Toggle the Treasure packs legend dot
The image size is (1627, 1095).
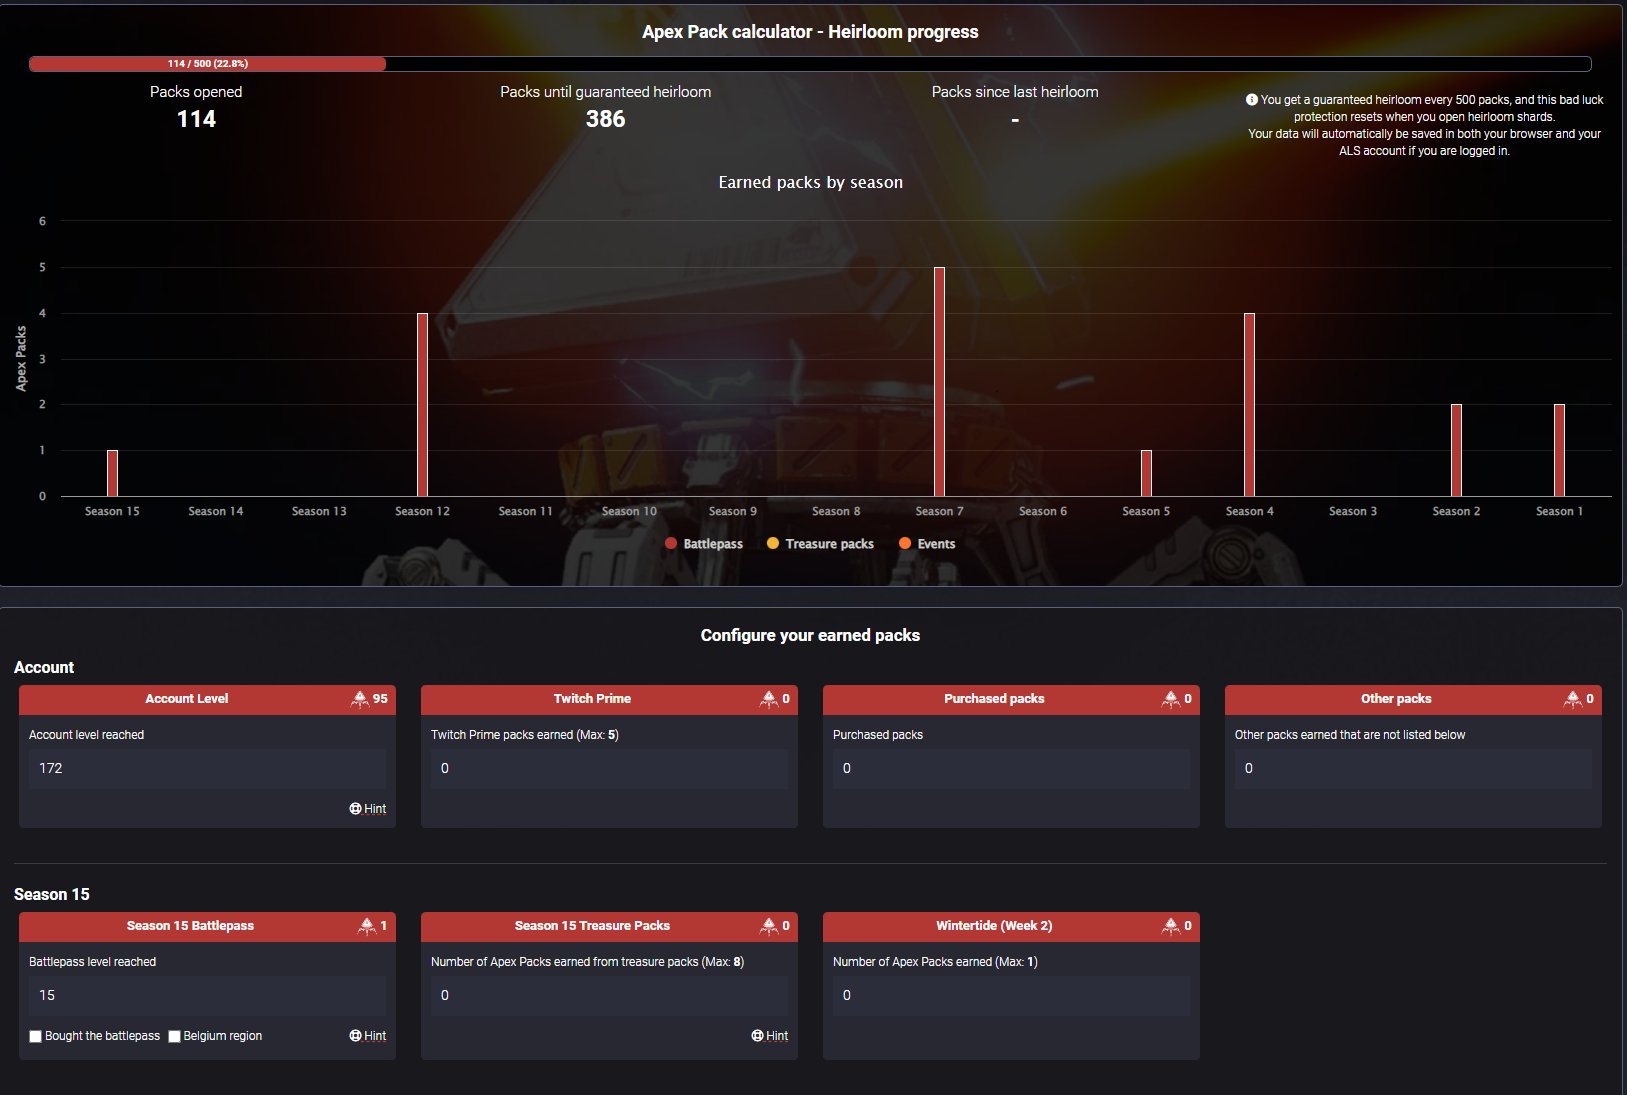coord(773,543)
